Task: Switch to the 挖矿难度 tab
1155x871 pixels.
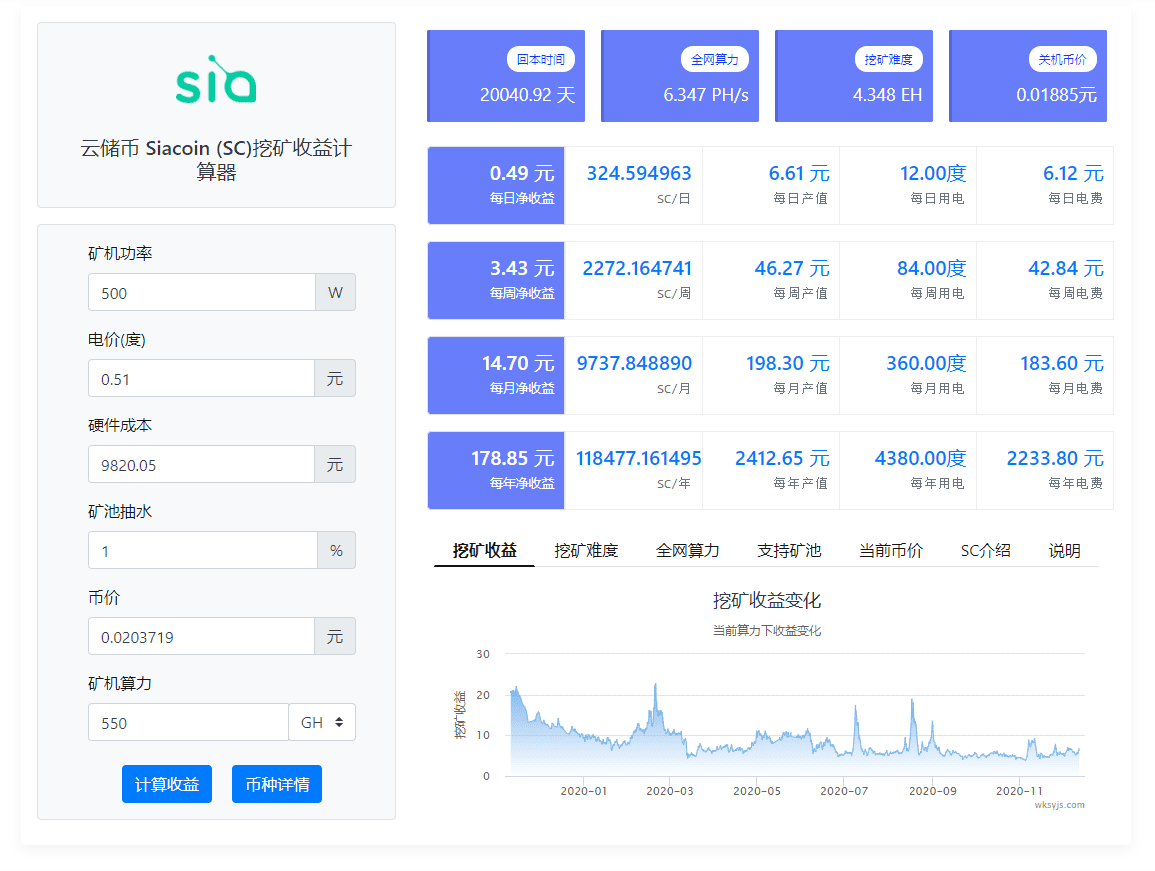Action: tap(586, 550)
